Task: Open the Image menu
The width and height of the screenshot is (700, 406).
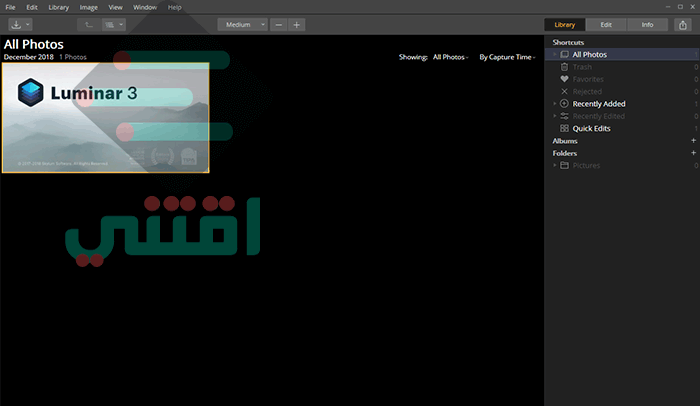Action: pos(88,7)
